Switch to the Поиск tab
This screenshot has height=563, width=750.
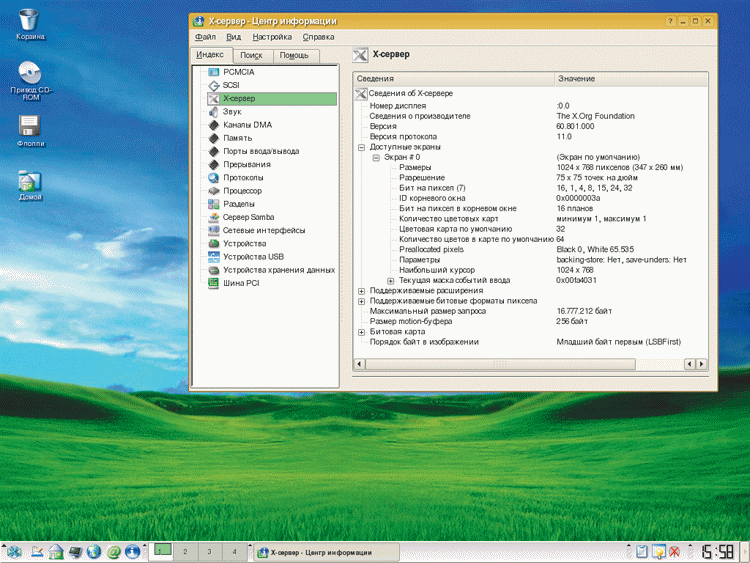point(252,55)
